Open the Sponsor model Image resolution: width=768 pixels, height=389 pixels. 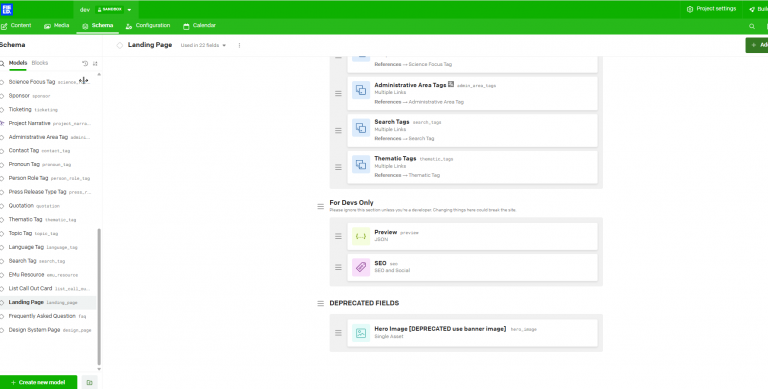(48, 96)
